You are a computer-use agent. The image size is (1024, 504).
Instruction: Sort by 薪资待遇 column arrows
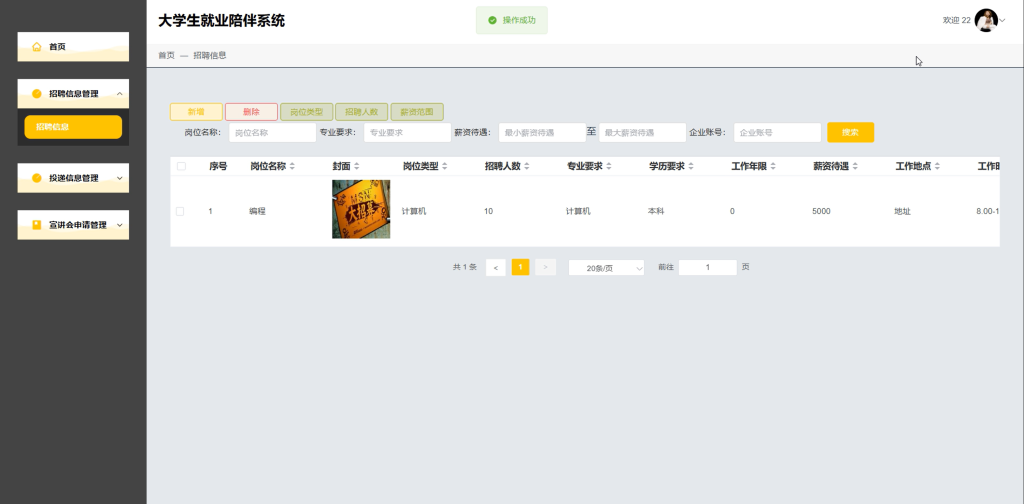tap(855, 166)
